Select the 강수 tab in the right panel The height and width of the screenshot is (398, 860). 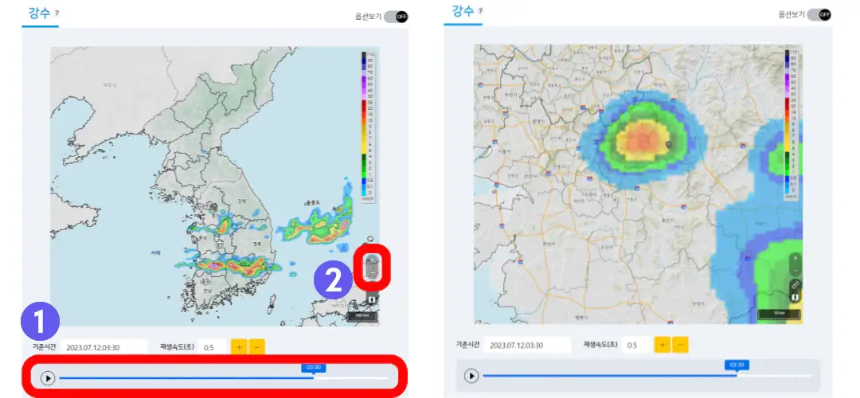[x=462, y=10]
